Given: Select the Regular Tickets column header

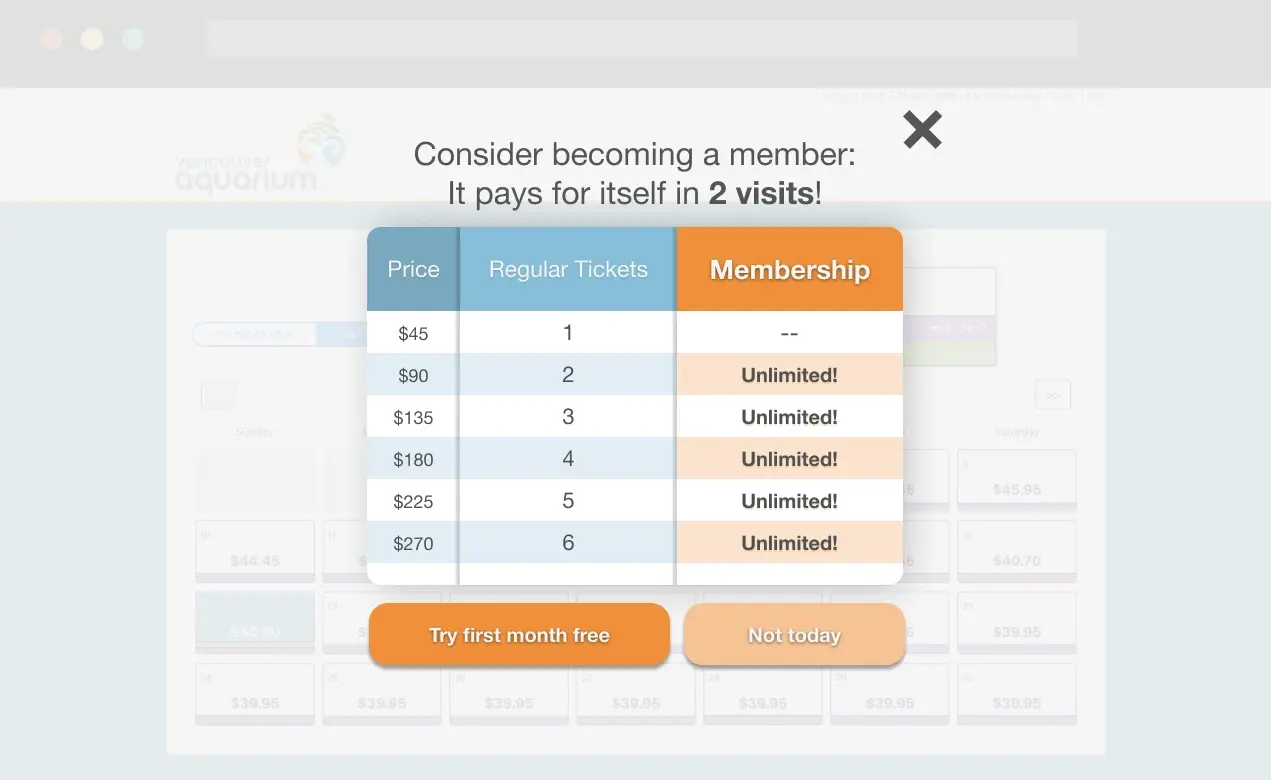Looking at the screenshot, I should point(567,269).
